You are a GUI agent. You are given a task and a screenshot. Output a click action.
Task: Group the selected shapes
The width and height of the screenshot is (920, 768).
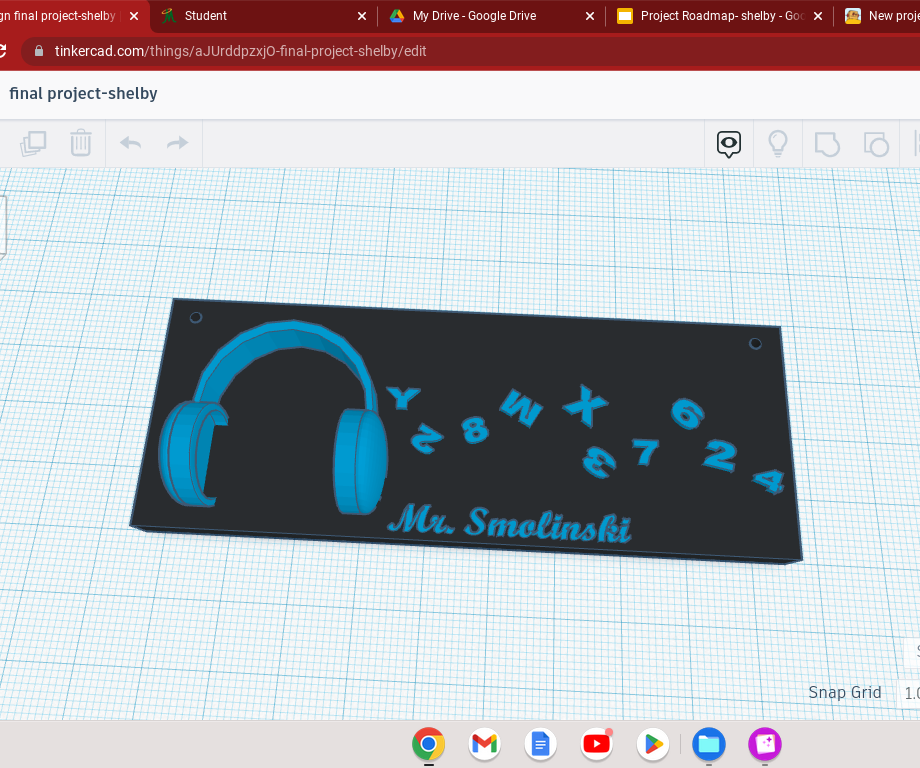click(827, 143)
